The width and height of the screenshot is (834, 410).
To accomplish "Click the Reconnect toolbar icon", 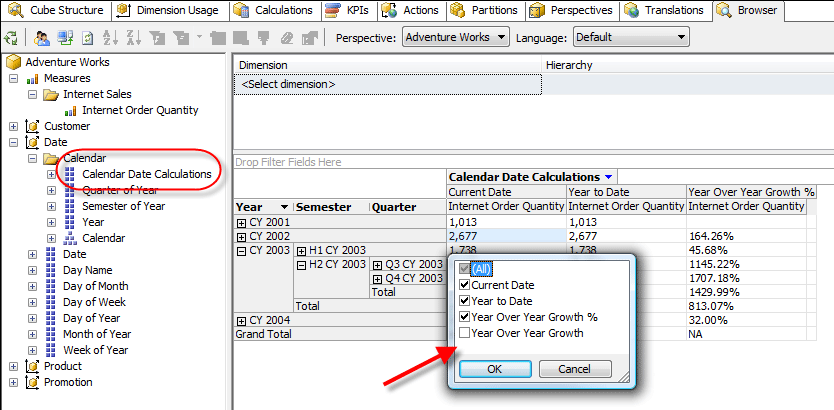I will [65, 37].
